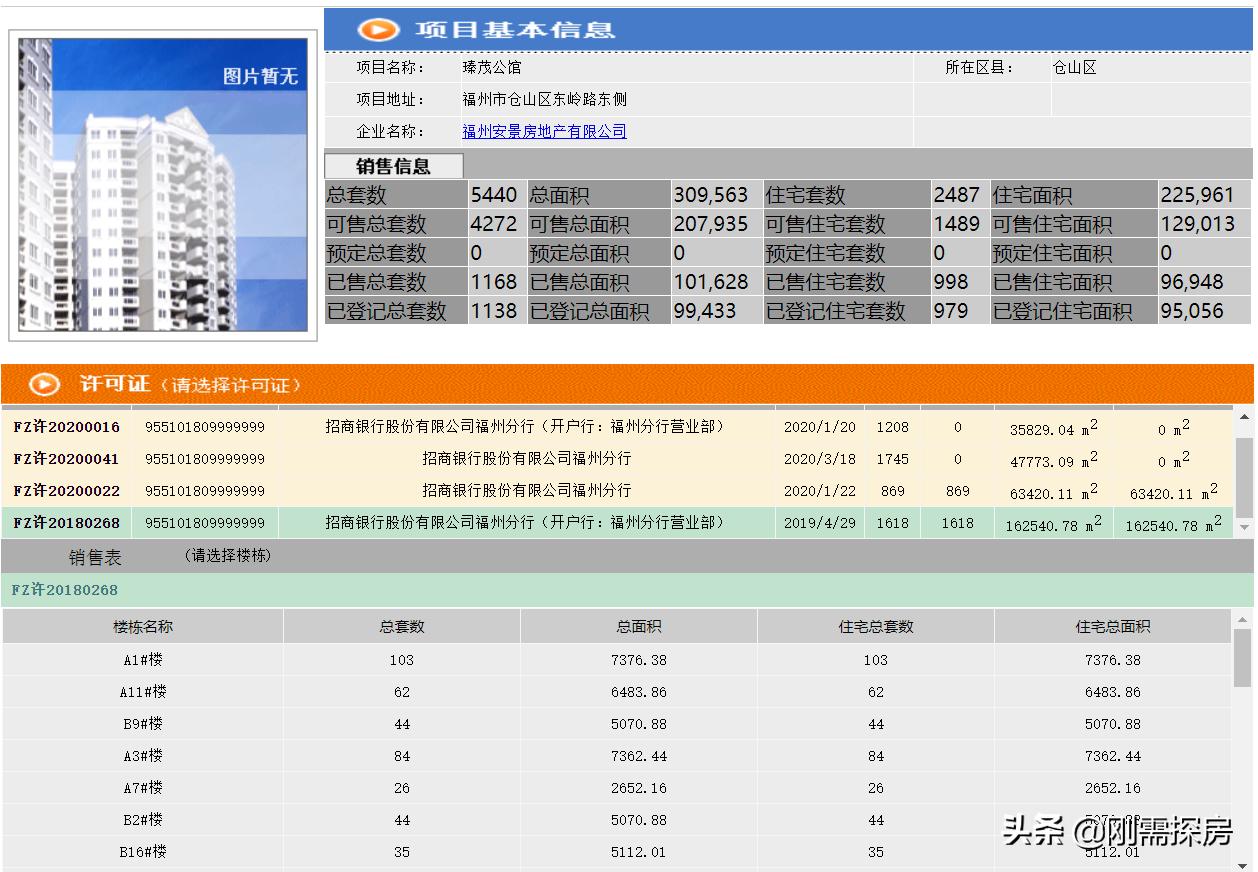Click the scroll-down arrow of the permit list
Screen dimensions: 1258x872
(1243, 525)
